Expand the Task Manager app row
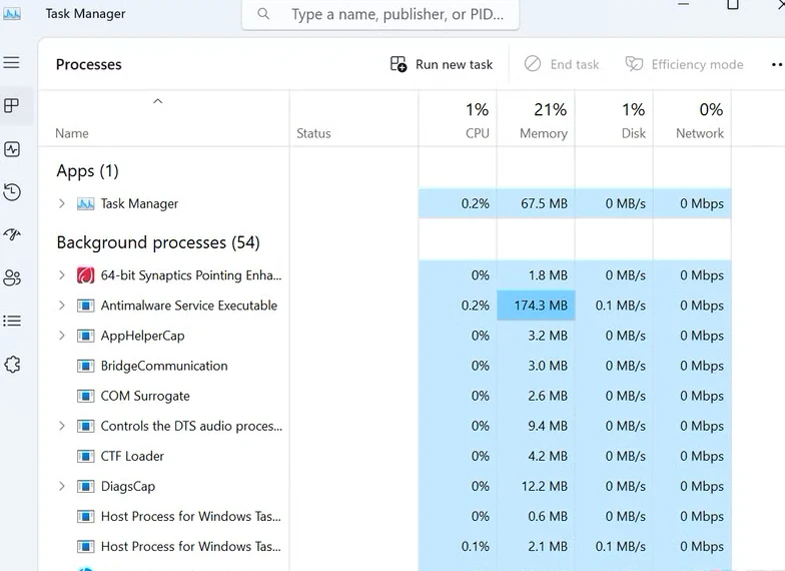785x571 pixels. click(x=62, y=203)
